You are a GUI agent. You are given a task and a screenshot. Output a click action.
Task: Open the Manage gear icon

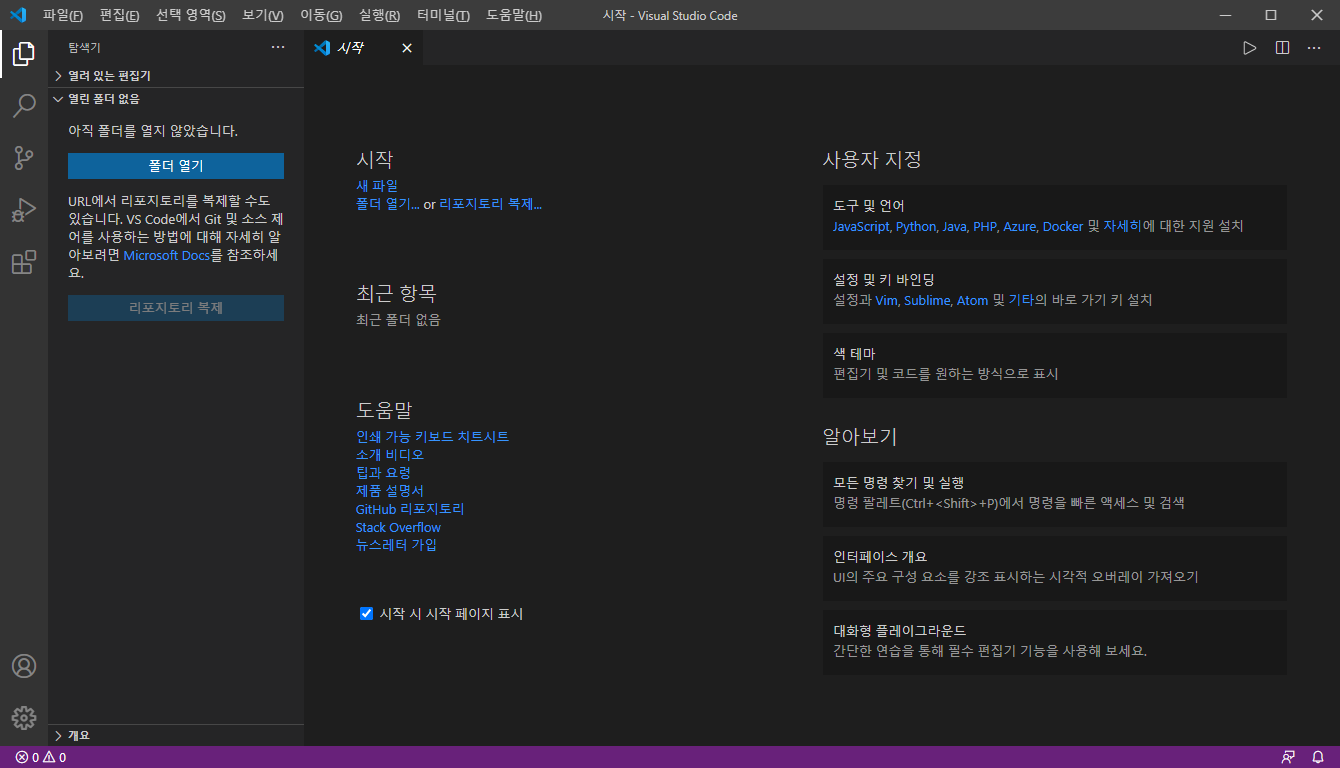24,718
